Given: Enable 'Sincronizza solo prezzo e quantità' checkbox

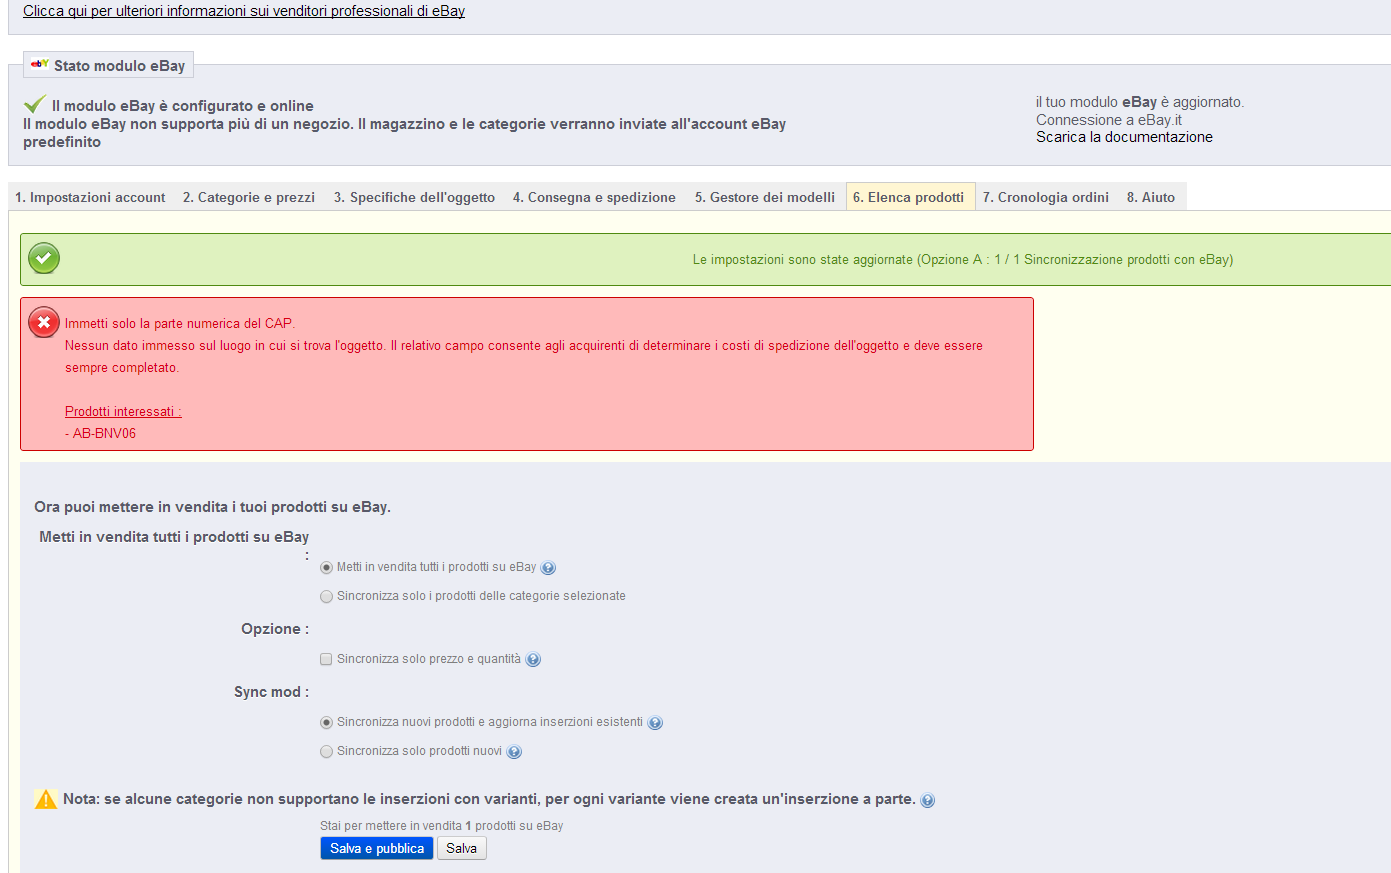Looking at the screenshot, I should point(326,659).
